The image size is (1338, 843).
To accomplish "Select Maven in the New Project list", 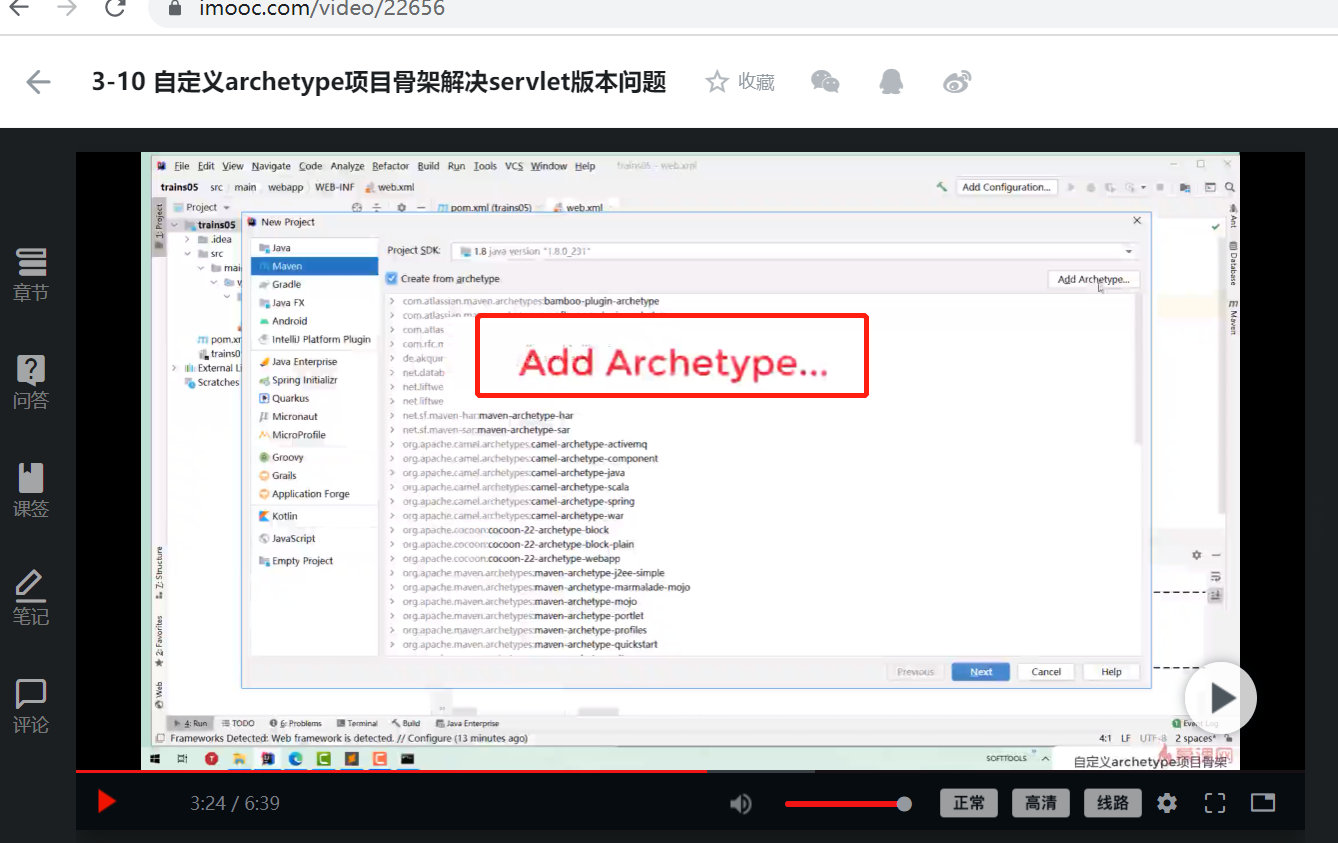I will [x=314, y=266].
